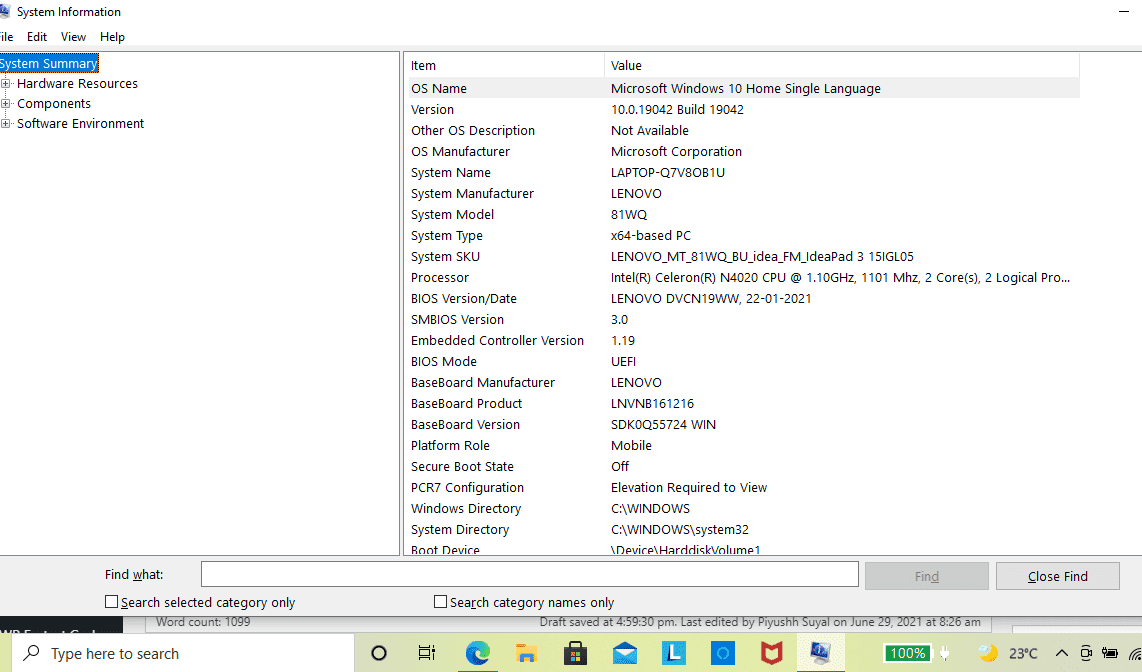Open the blue circle app on the taskbar
This screenshot has height=672, width=1142.
722,653
